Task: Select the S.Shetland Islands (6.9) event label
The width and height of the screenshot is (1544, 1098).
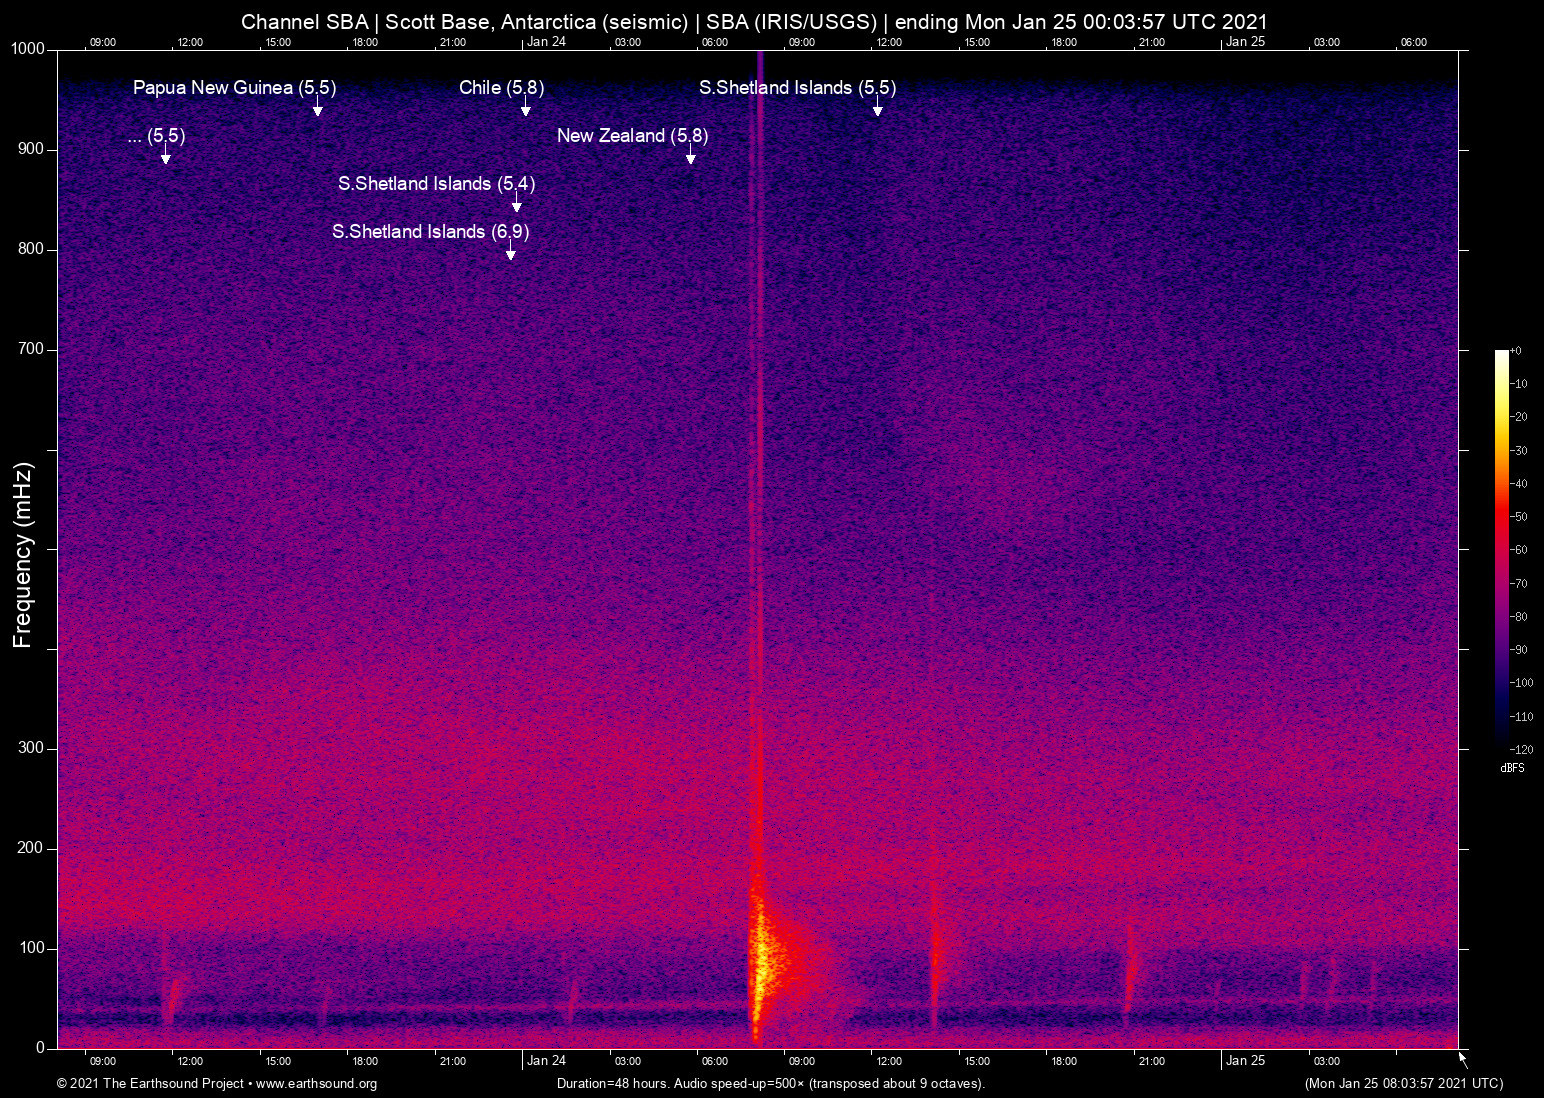Action: pos(430,232)
